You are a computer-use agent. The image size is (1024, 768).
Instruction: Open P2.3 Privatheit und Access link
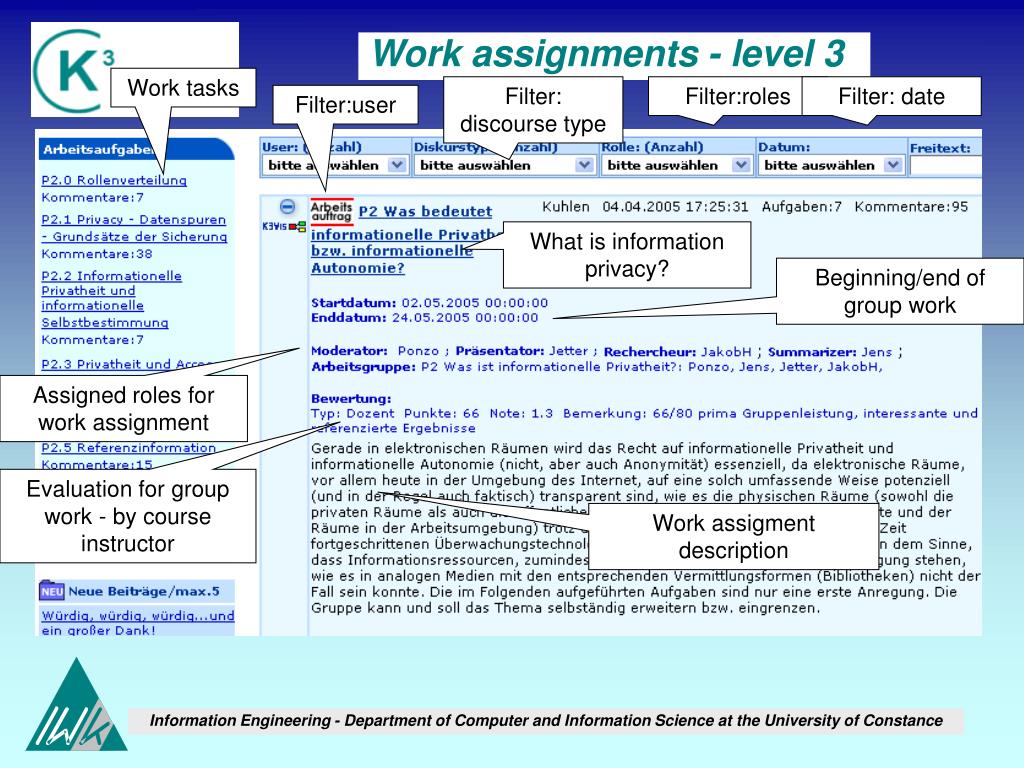pos(127,364)
